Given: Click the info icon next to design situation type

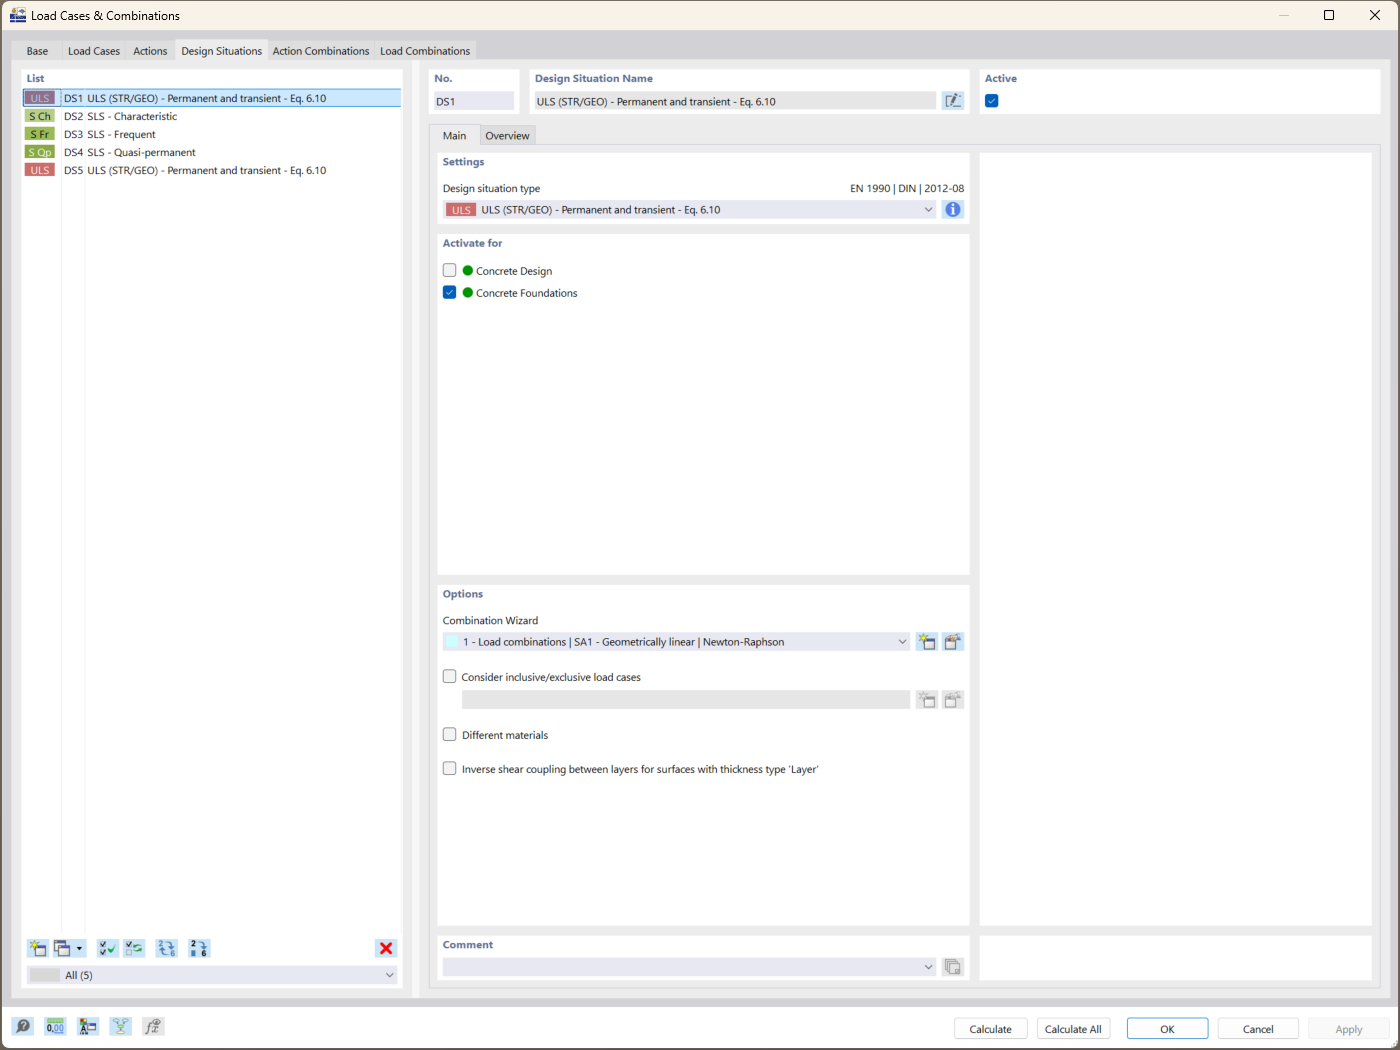Looking at the screenshot, I should tap(952, 209).
